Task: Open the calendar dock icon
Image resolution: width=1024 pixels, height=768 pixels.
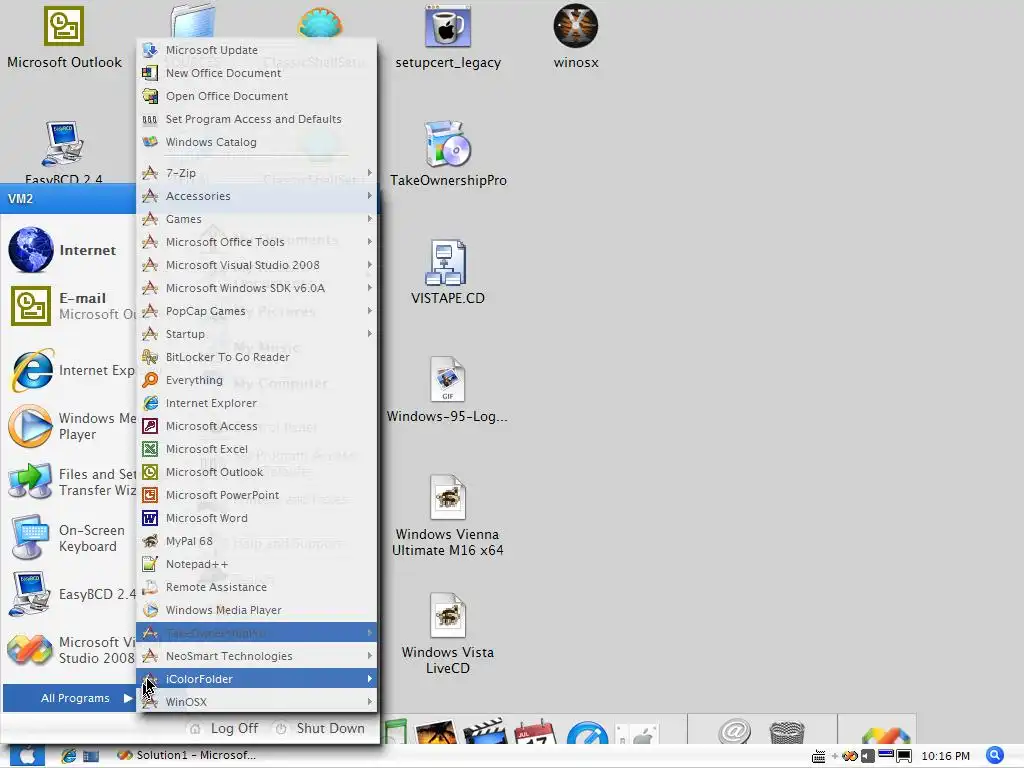Action: click(x=534, y=731)
